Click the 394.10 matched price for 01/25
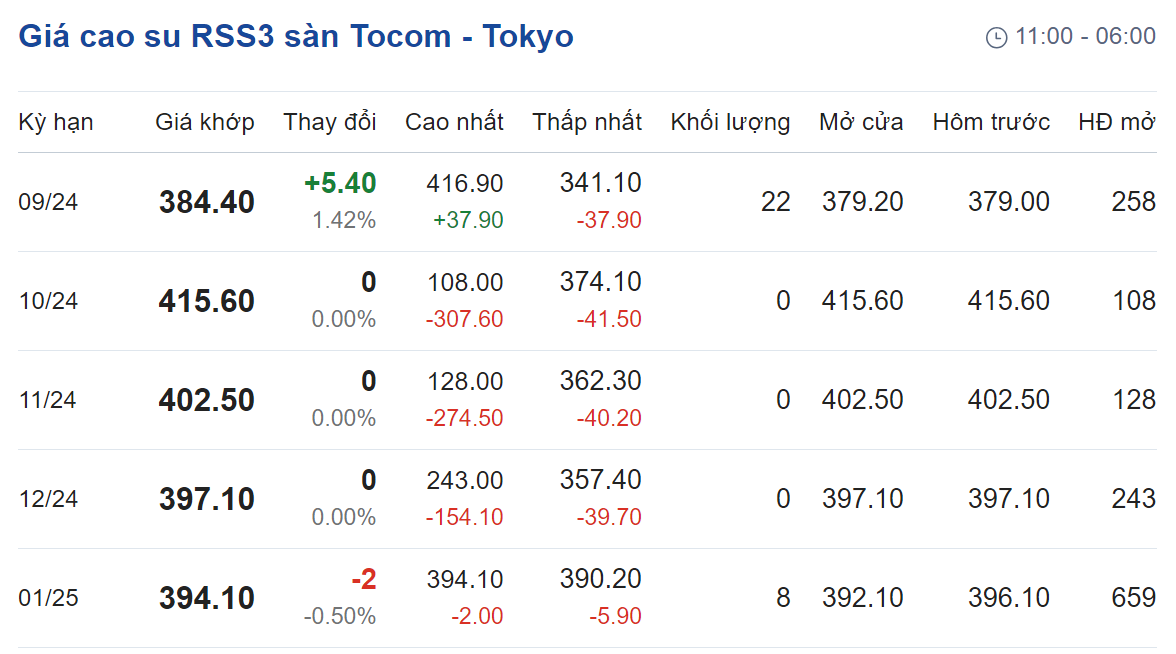This screenshot has width=1176, height=654. point(207,598)
